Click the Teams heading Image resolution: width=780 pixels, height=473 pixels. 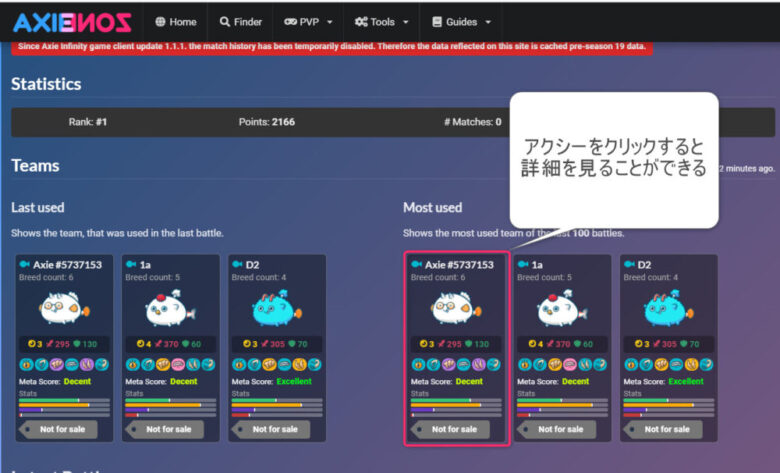35,166
